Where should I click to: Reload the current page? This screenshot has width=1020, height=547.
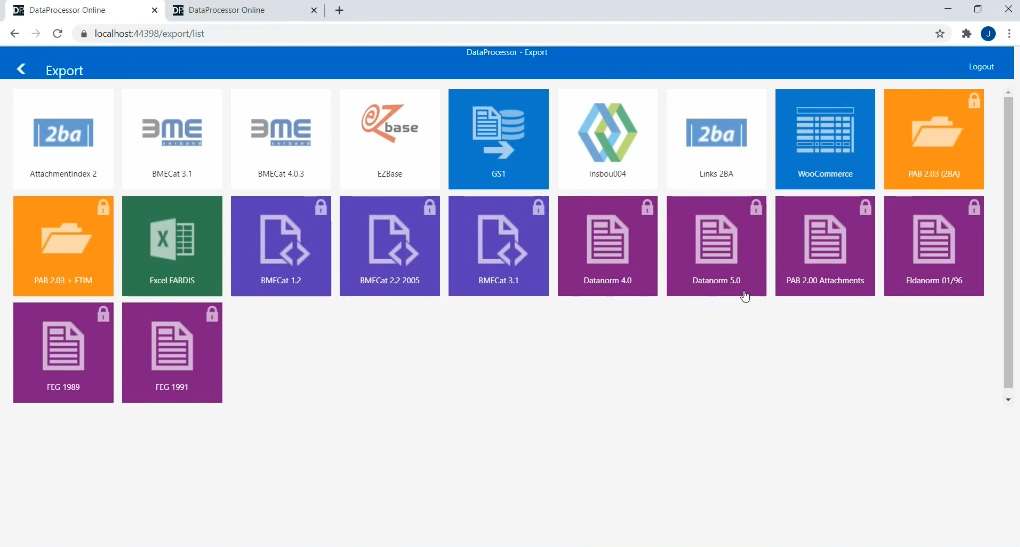(57, 33)
